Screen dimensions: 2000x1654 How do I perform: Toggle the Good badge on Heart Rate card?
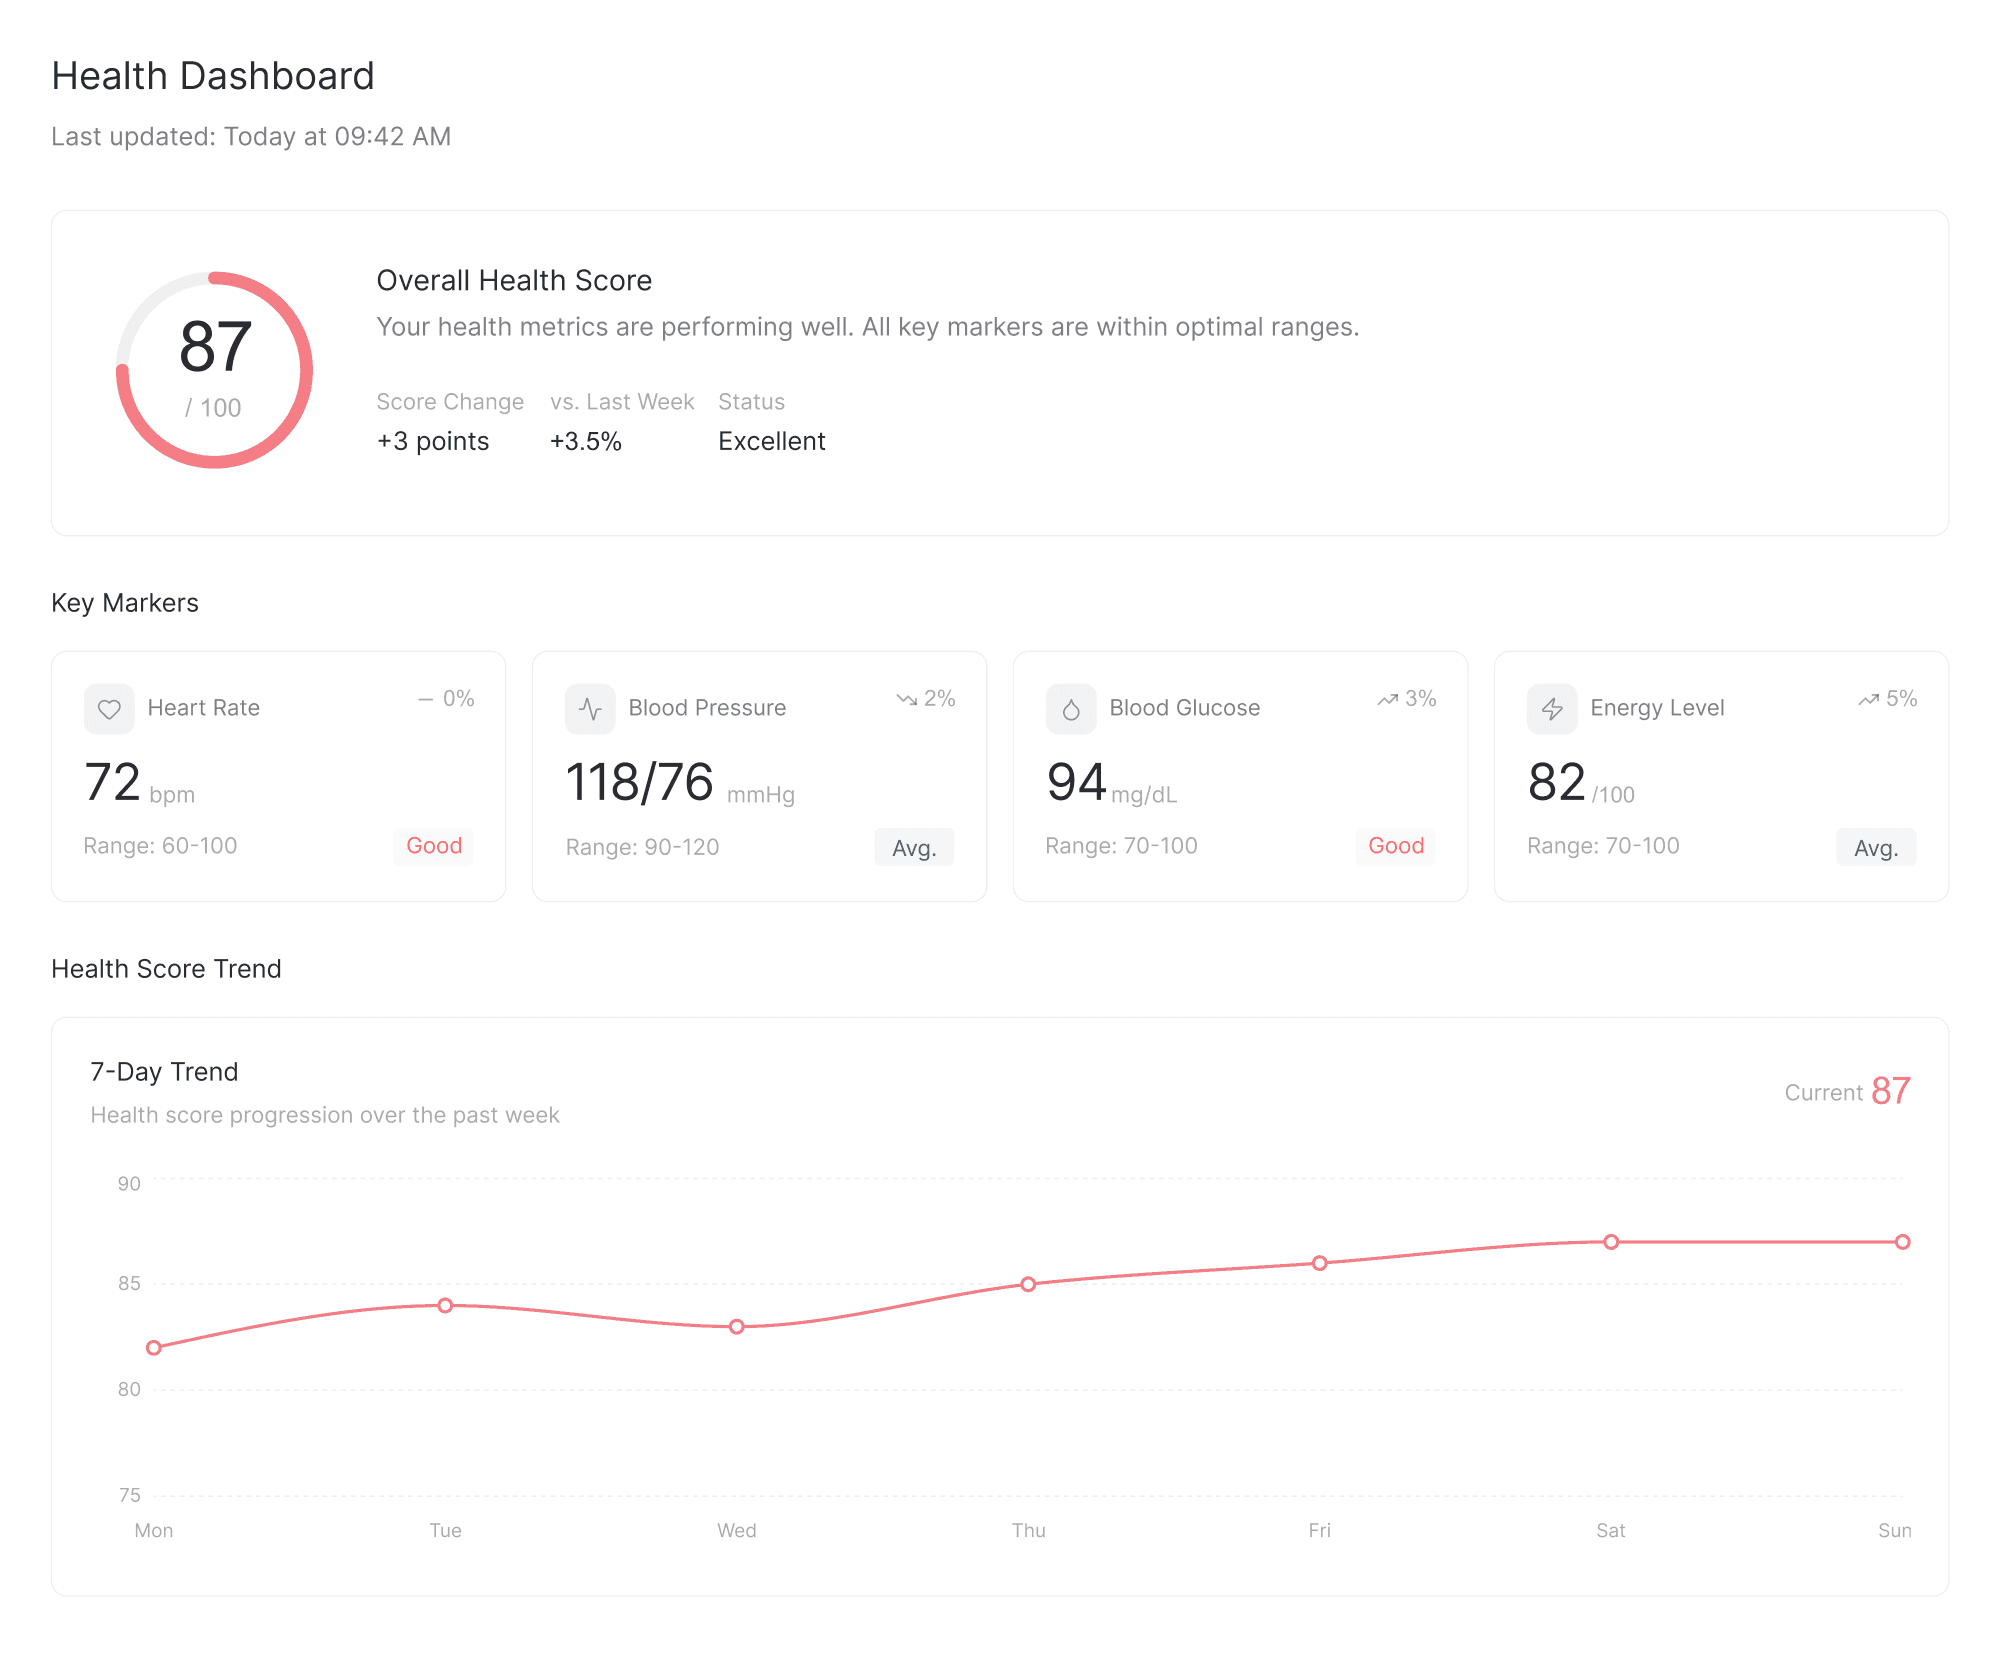pyautogui.click(x=433, y=846)
